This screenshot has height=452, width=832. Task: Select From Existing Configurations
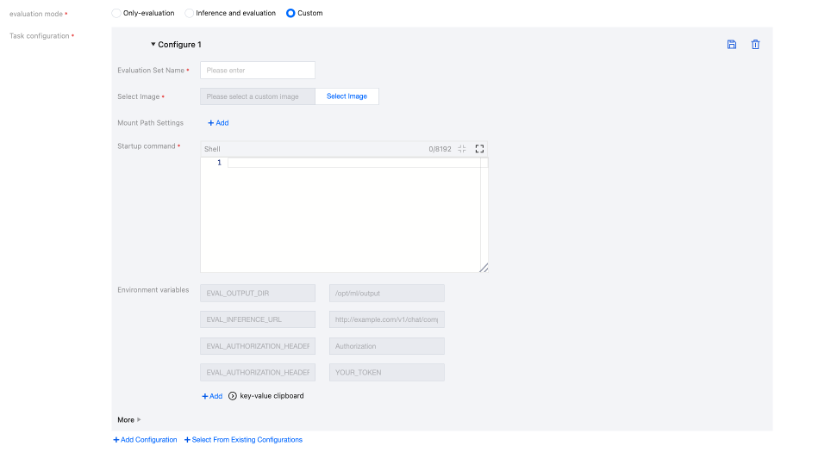click(243, 440)
